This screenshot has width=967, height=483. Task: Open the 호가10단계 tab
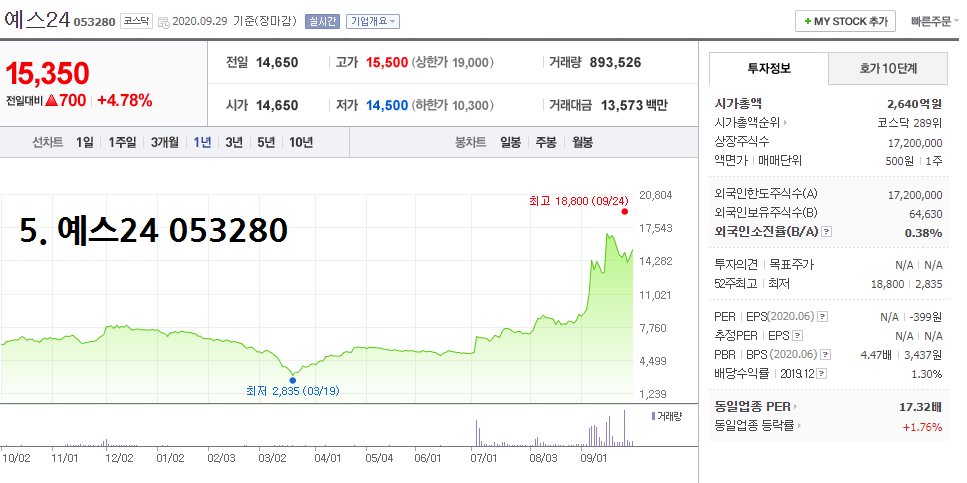tap(888, 68)
